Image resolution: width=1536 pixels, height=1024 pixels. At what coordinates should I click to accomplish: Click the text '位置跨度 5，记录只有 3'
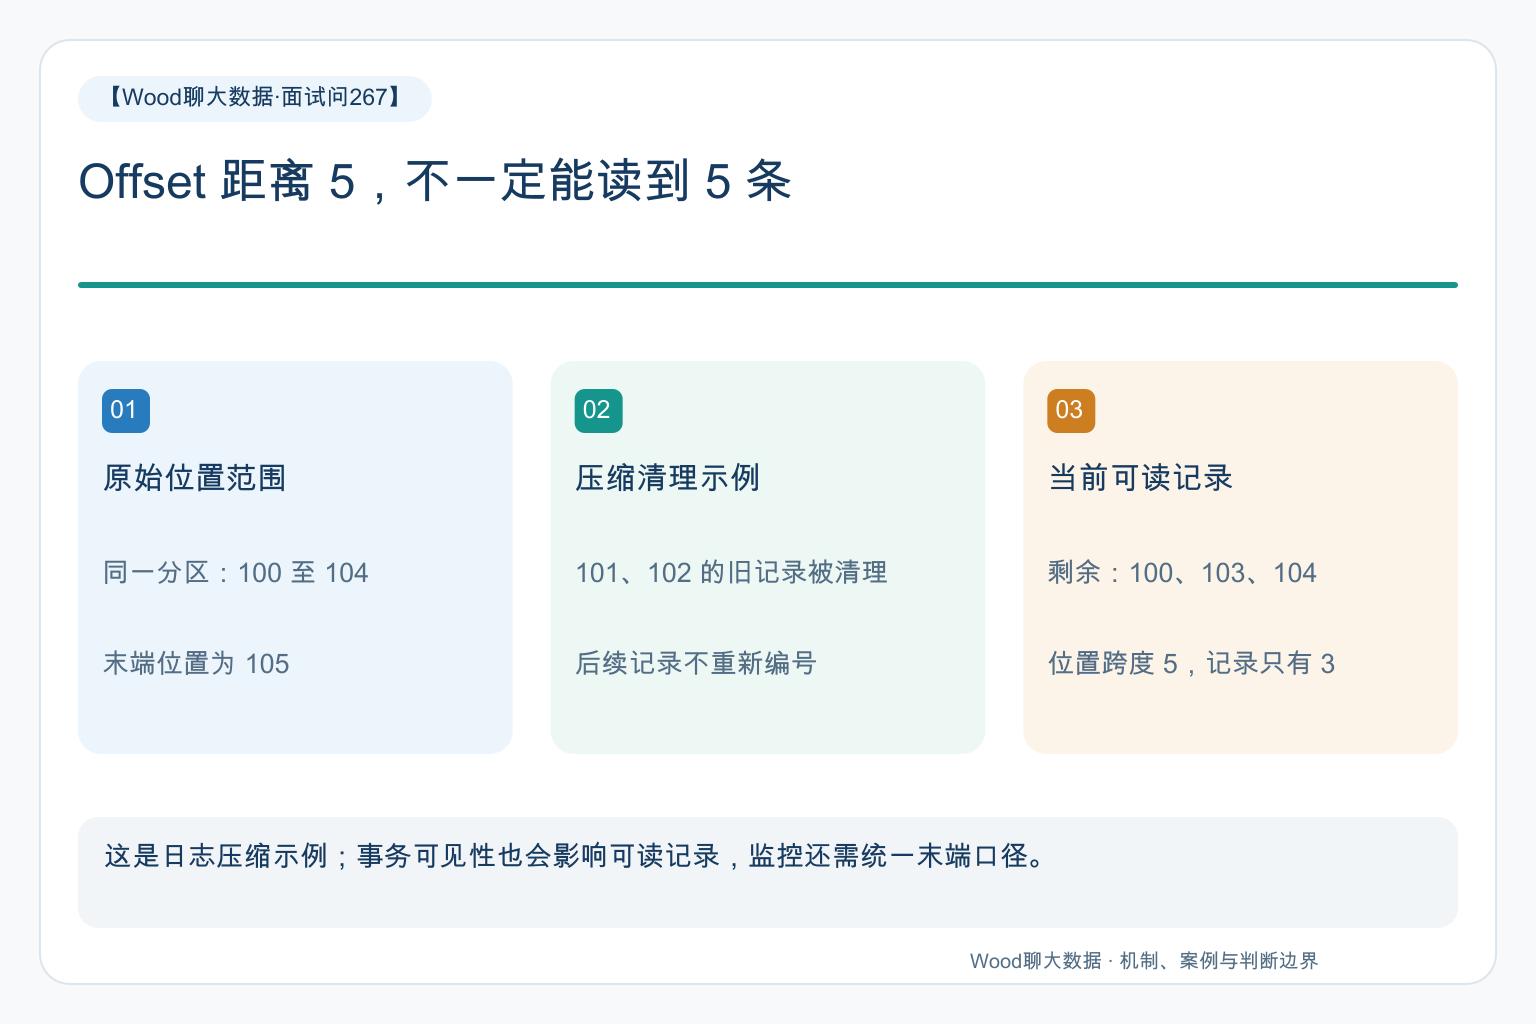tap(1191, 664)
